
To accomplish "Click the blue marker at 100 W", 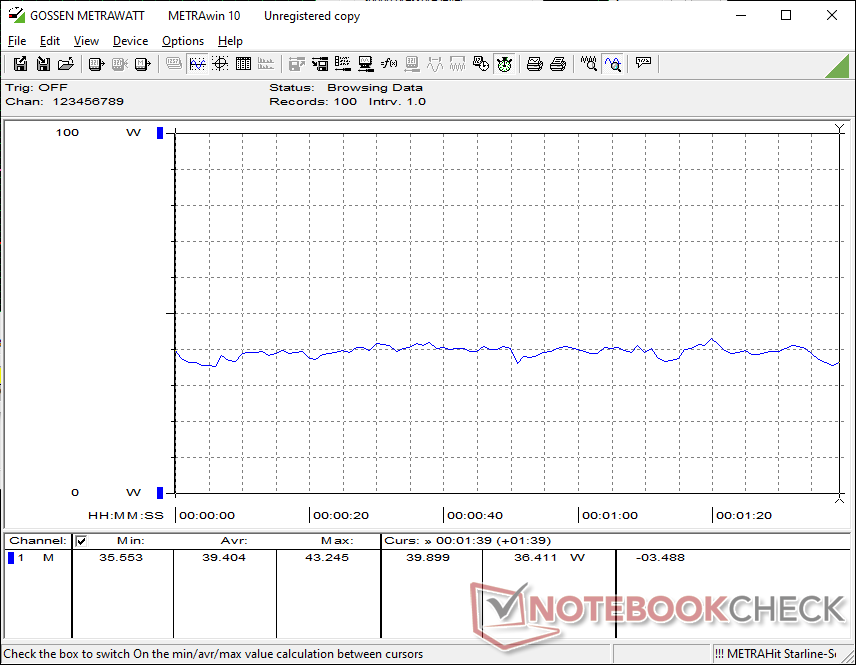I will click(160, 133).
